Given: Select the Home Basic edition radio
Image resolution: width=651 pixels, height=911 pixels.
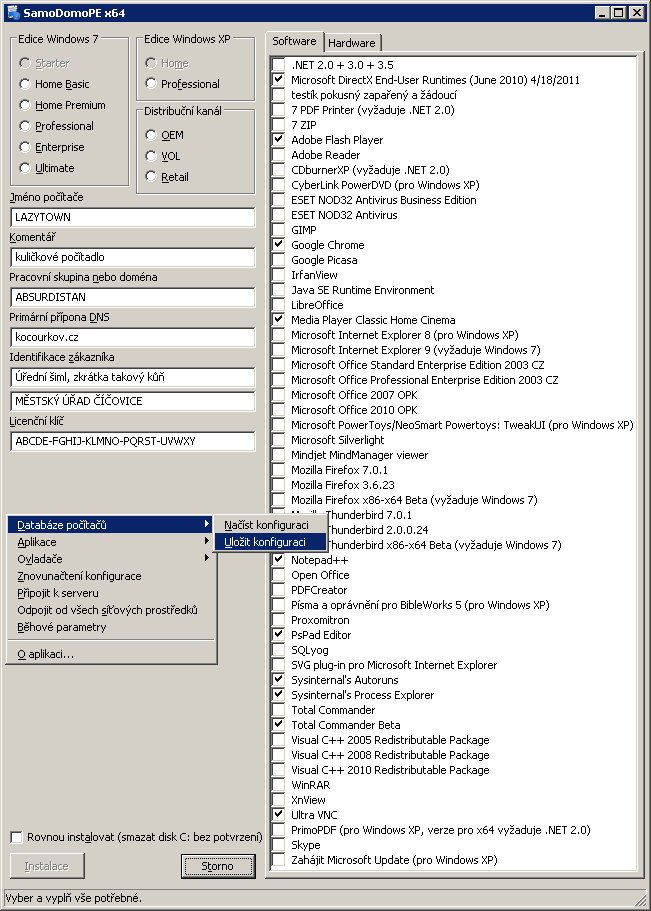Looking at the screenshot, I should pyautogui.click(x=24, y=84).
